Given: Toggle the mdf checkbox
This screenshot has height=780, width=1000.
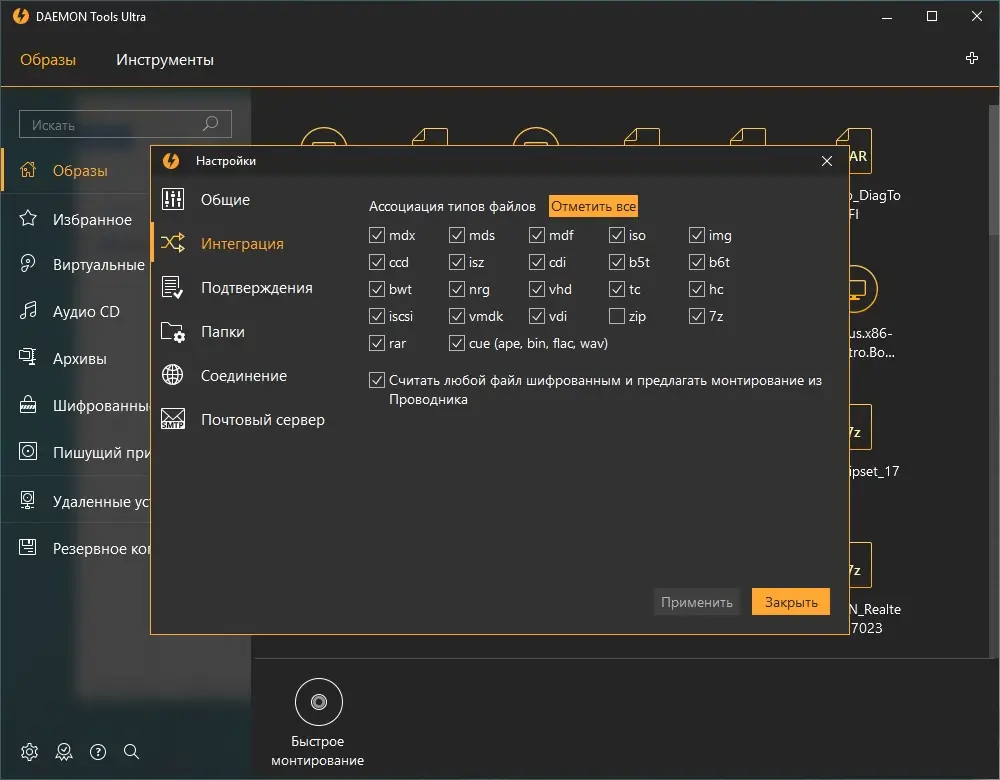Looking at the screenshot, I should [537, 235].
